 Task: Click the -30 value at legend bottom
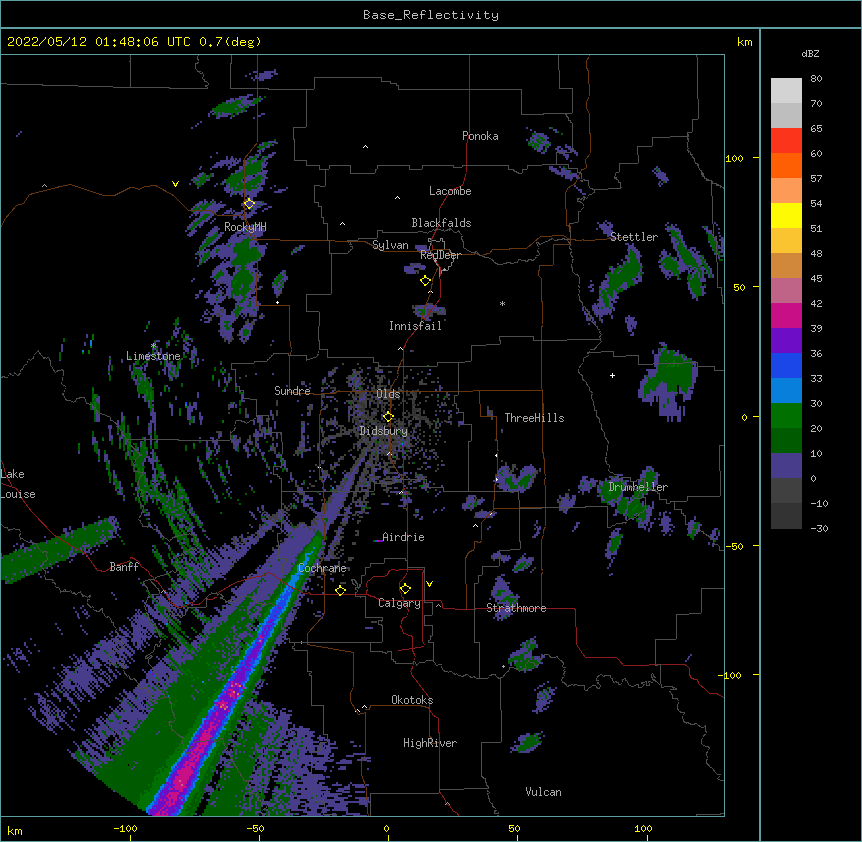819,528
